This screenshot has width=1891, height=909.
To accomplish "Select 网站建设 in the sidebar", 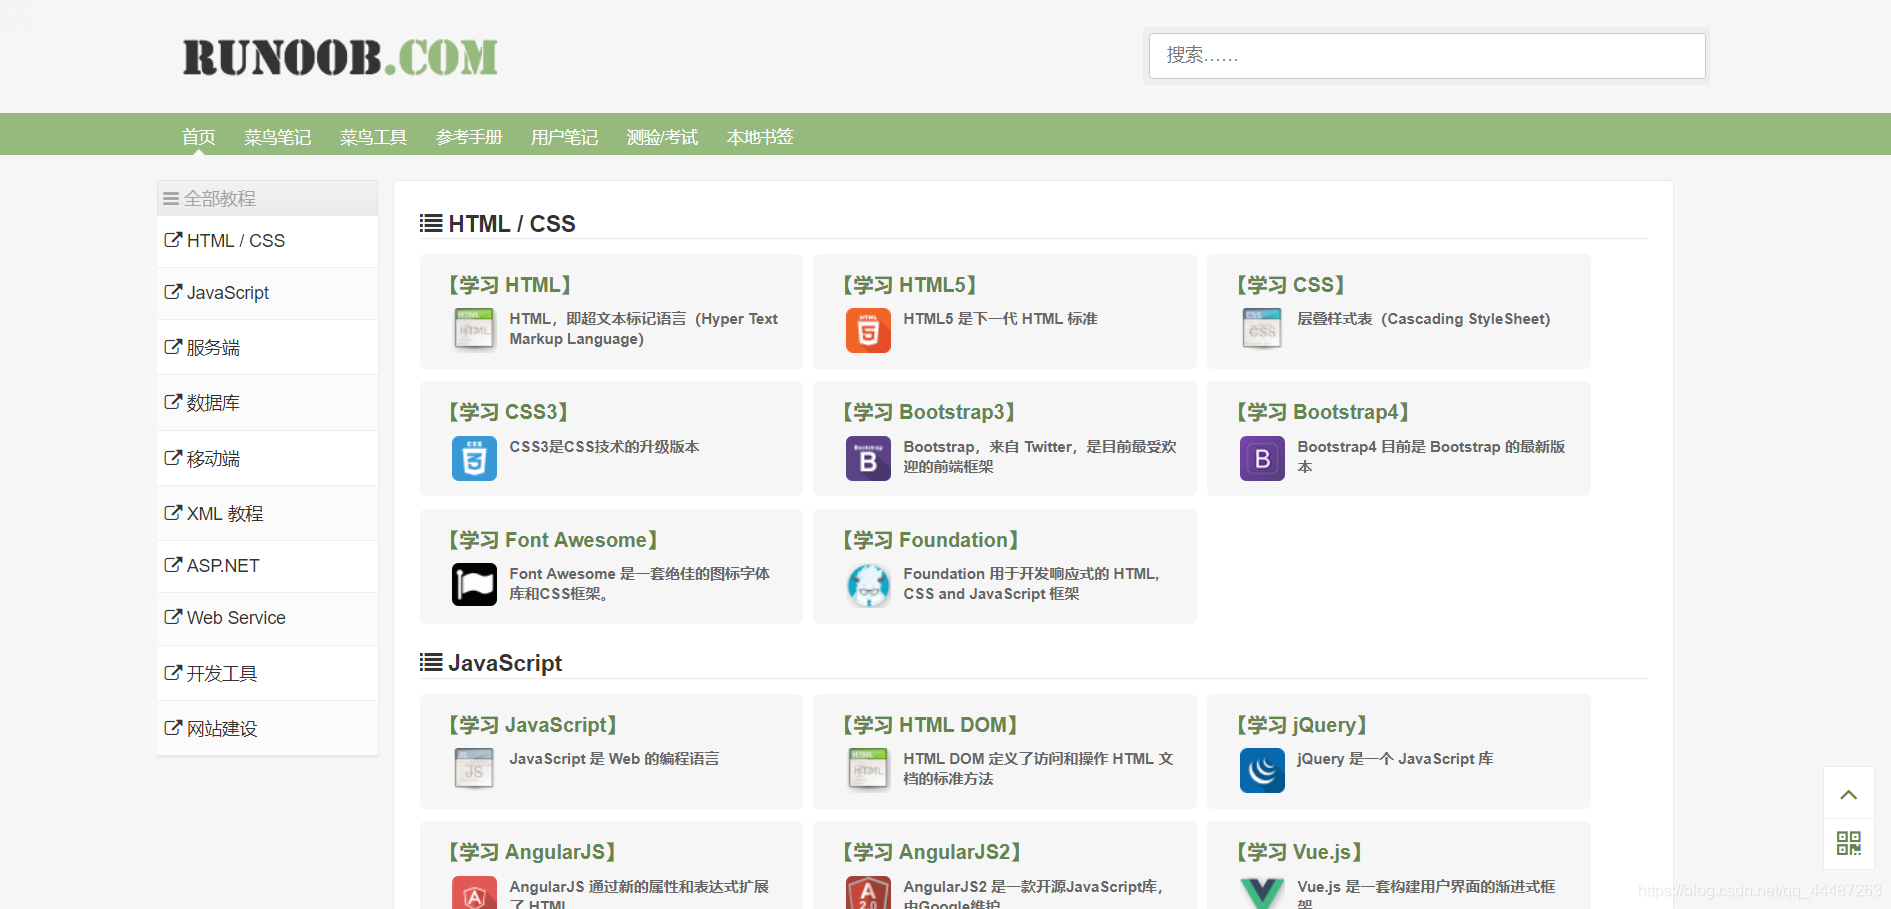I will (268, 729).
